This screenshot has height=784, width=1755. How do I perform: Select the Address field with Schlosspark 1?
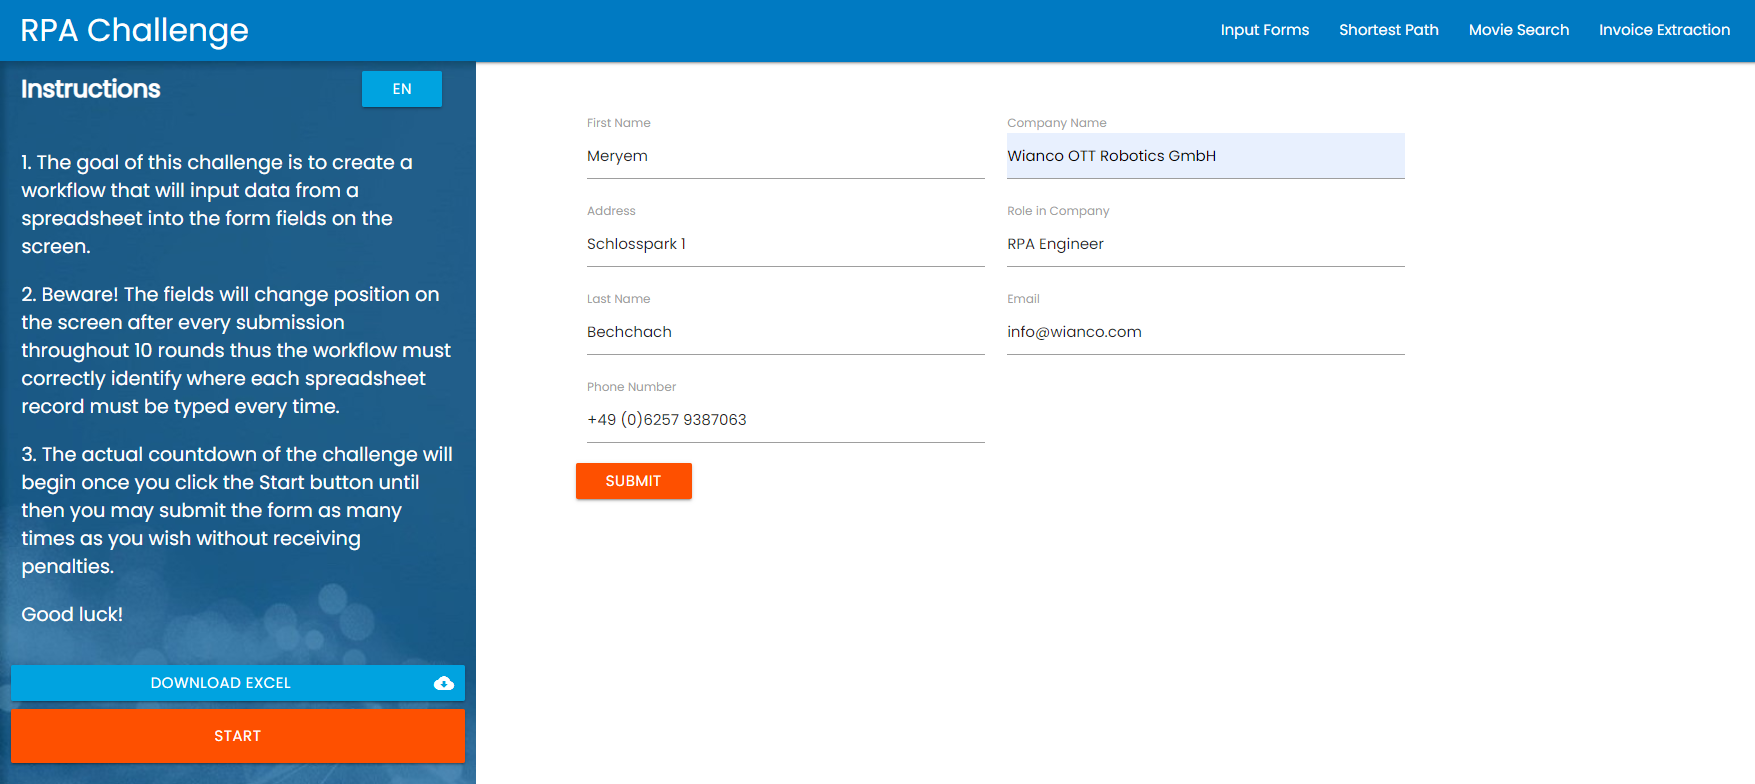click(785, 244)
